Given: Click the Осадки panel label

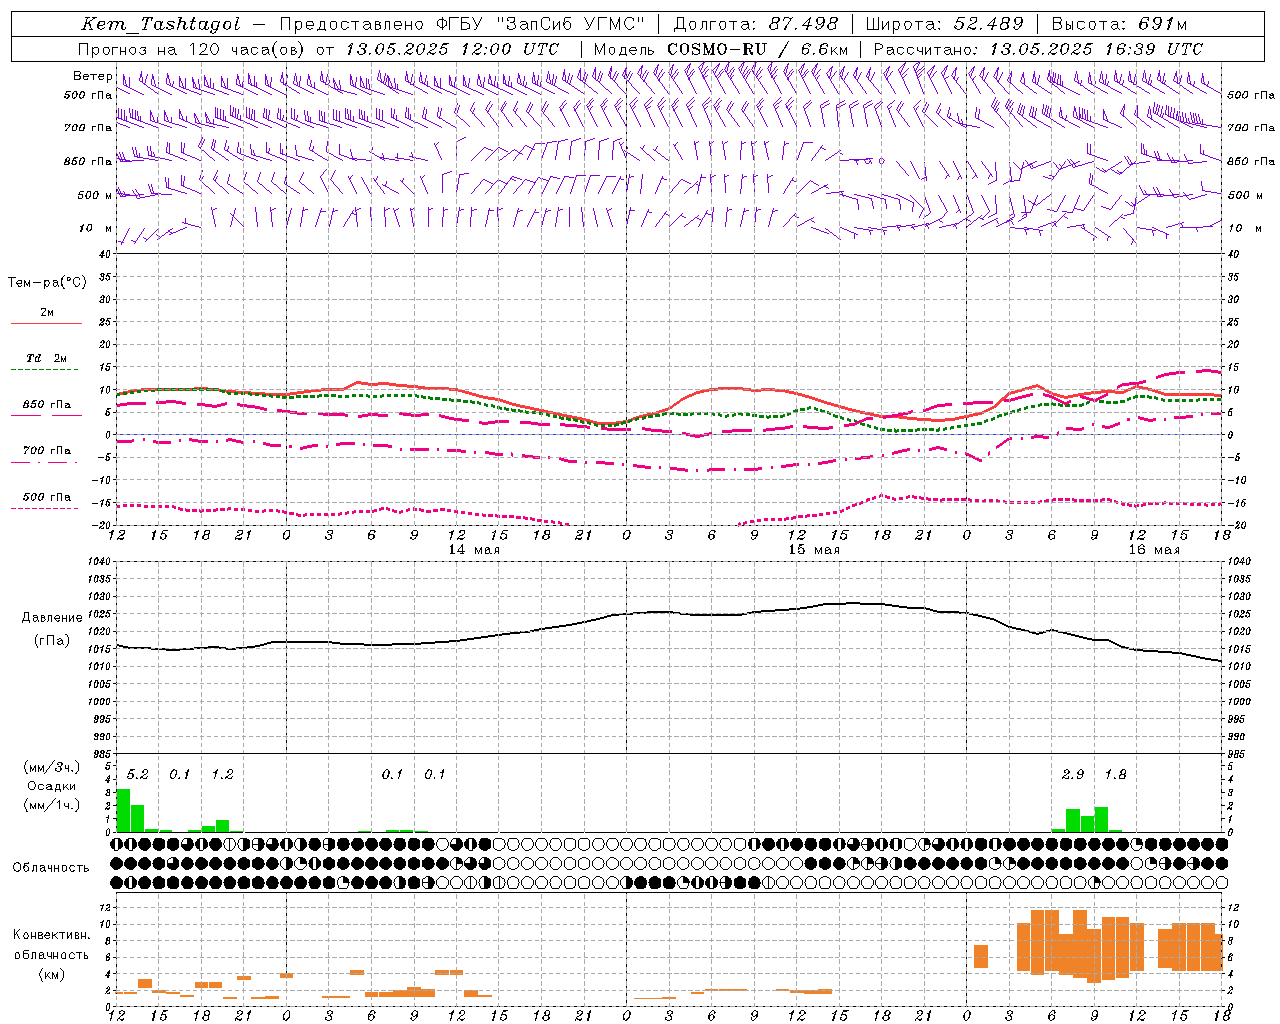Looking at the screenshot, I should coord(52,786).
